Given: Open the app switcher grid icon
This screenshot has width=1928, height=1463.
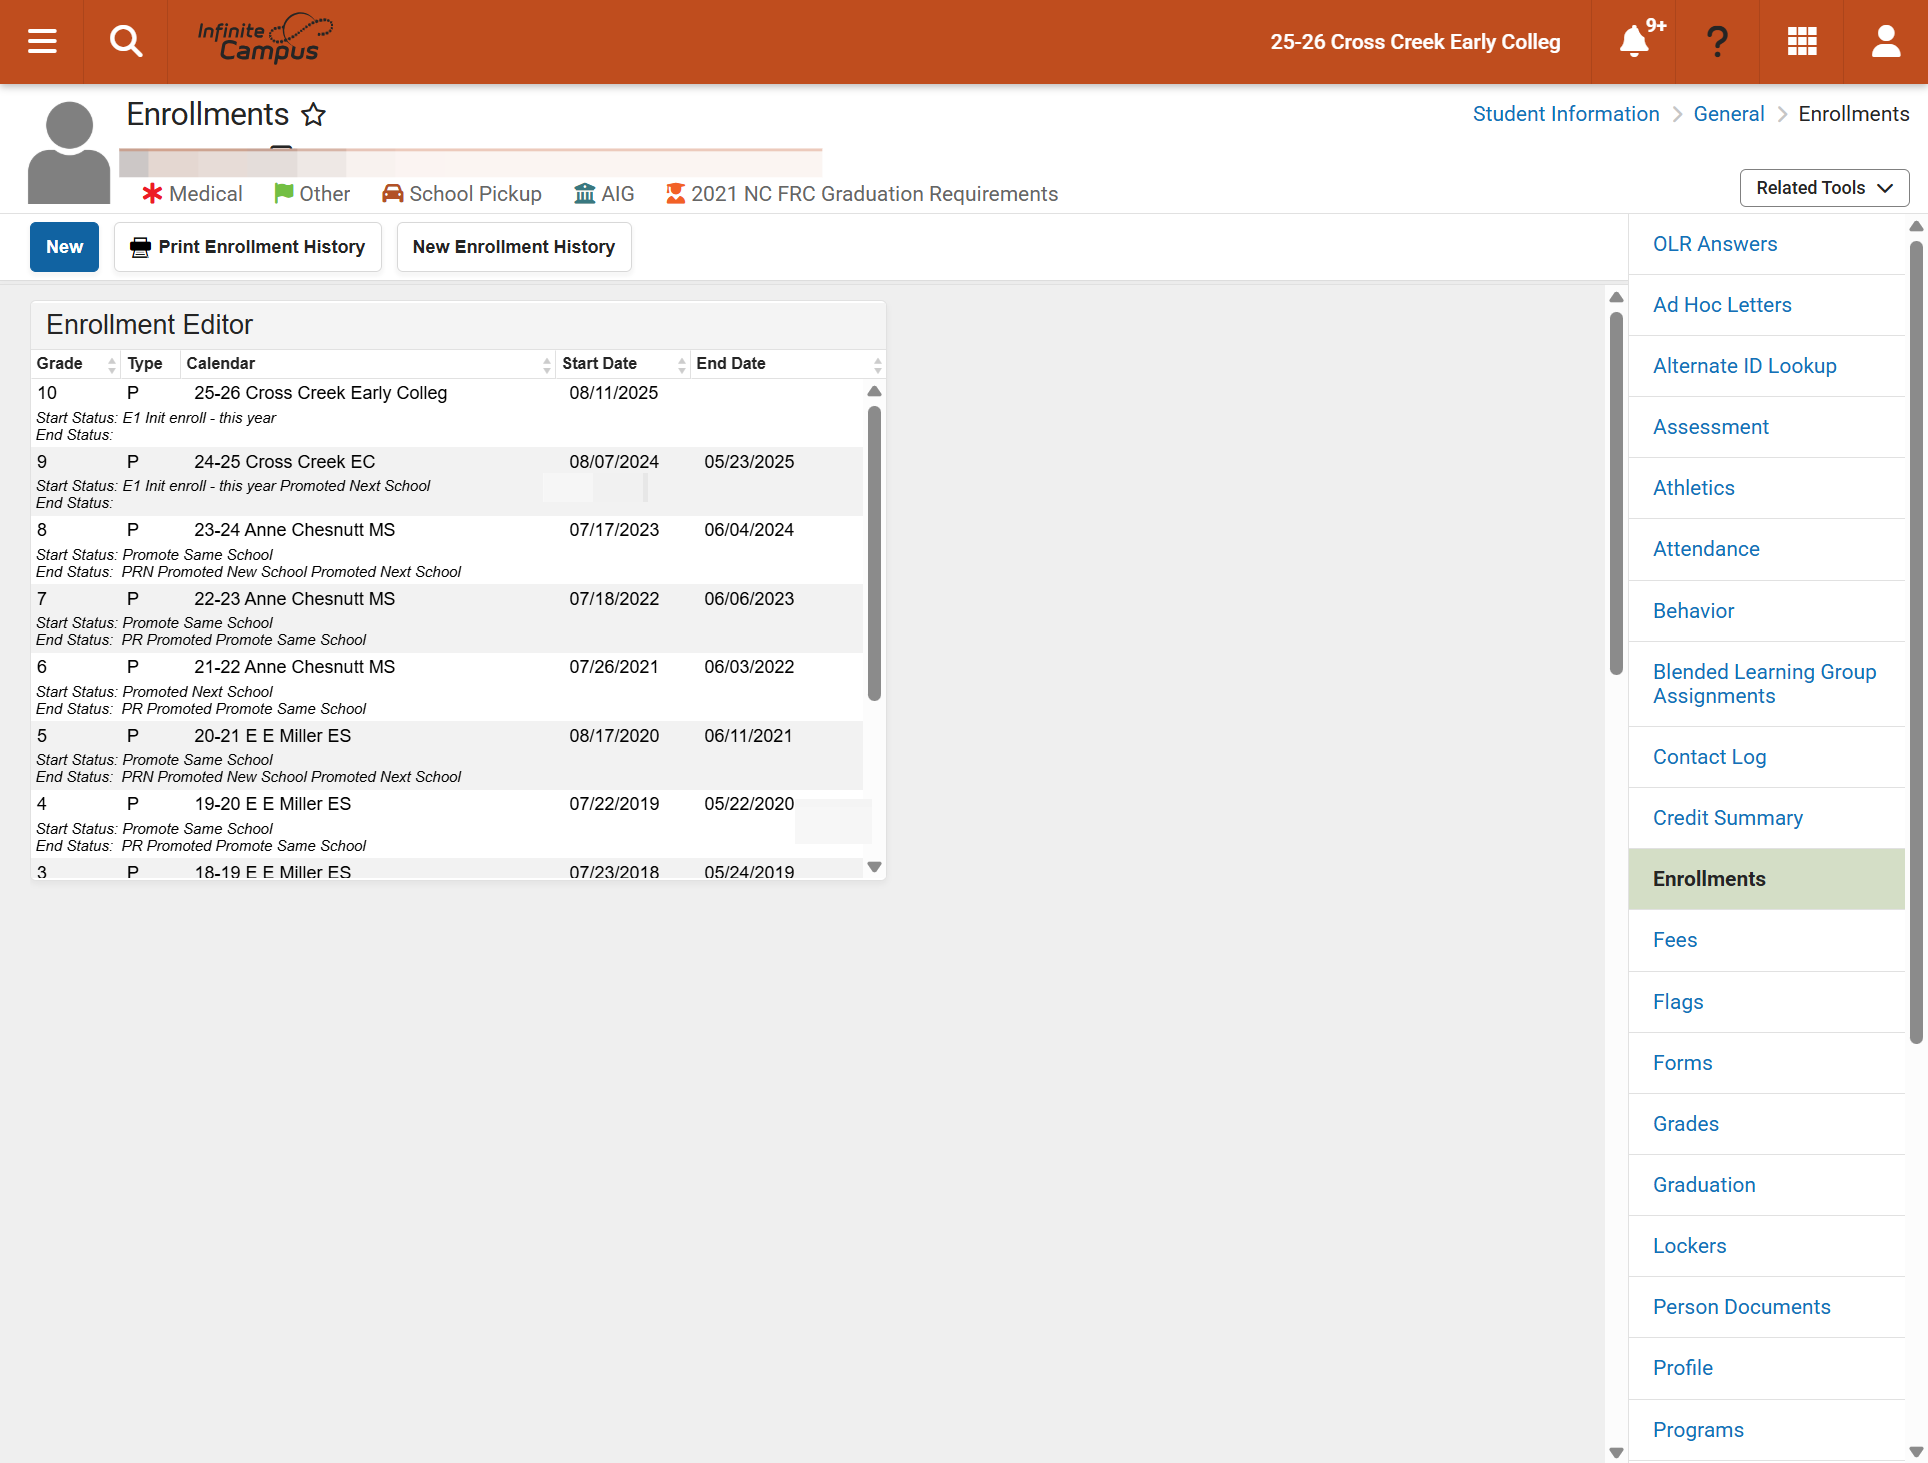Looking at the screenshot, I should click(x=1802, y=41).
